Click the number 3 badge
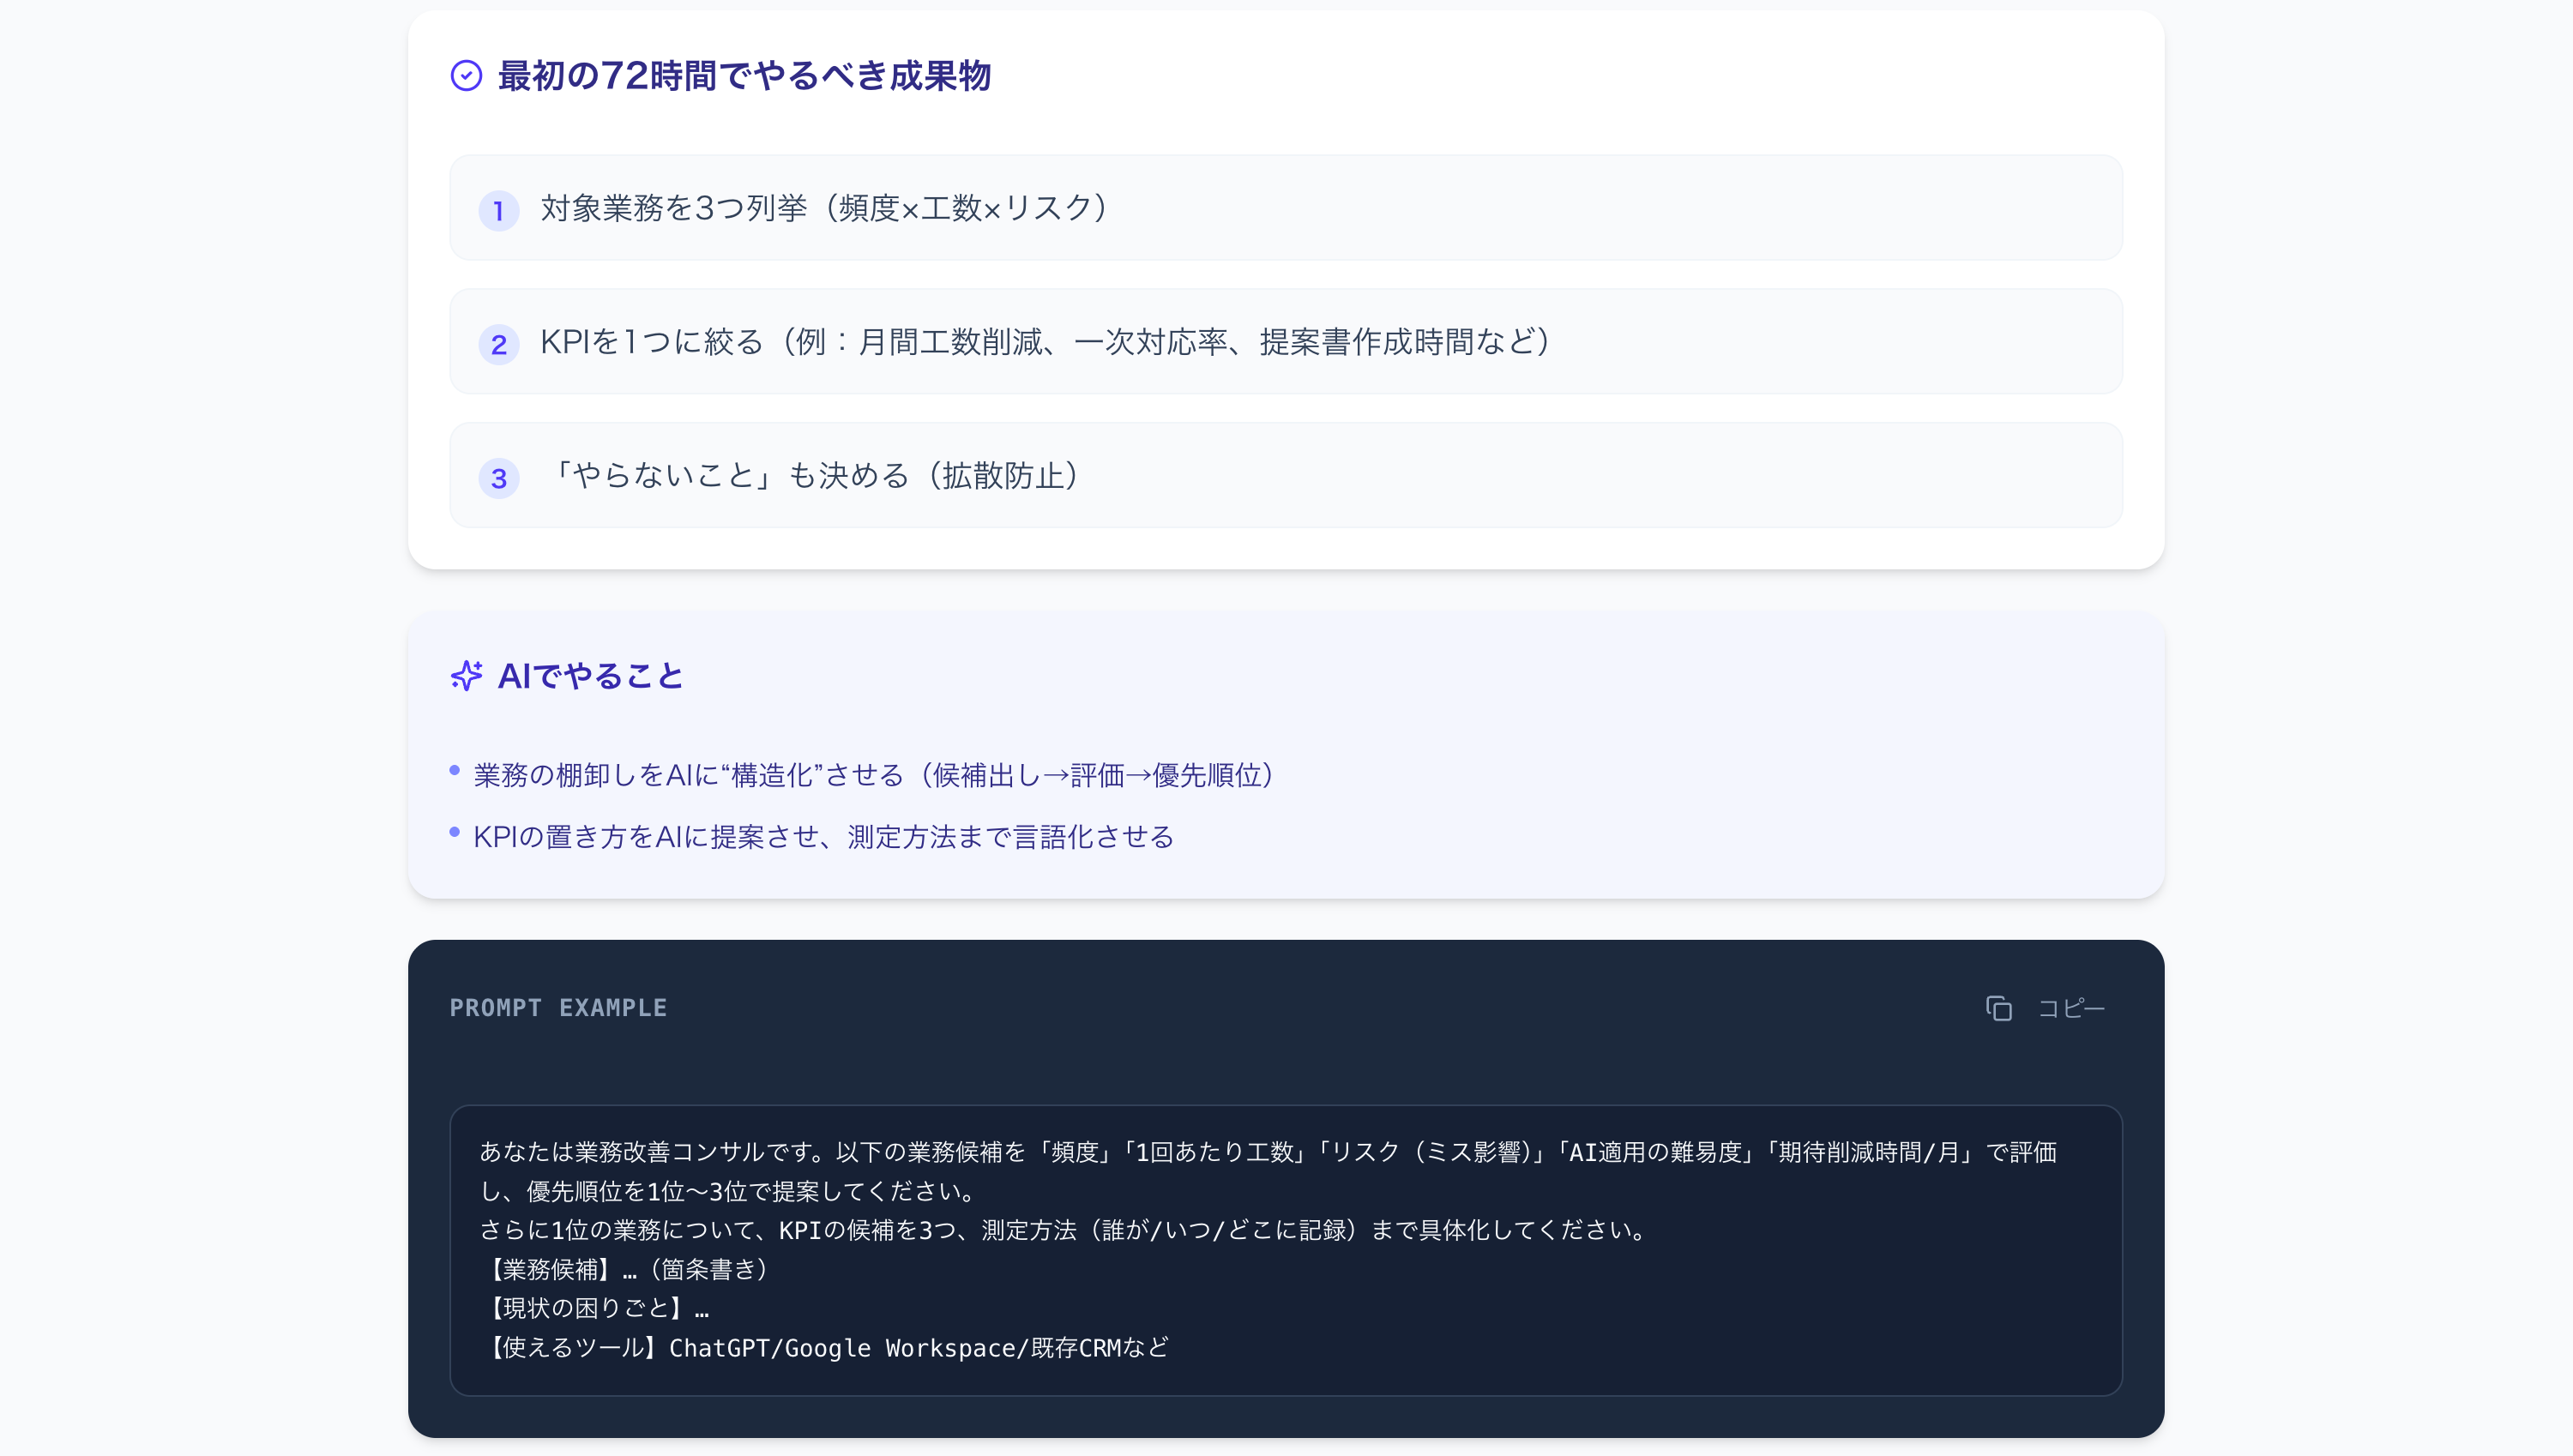 click(498, 478)
